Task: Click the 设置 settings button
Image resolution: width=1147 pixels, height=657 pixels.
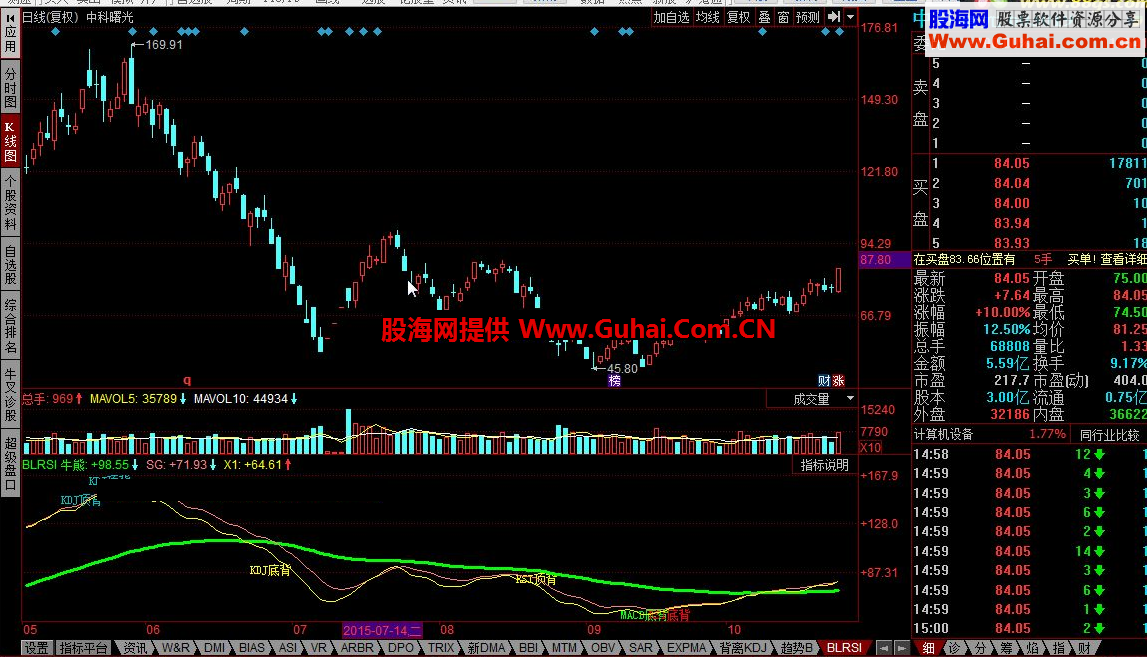Action: tap(36, 648)
